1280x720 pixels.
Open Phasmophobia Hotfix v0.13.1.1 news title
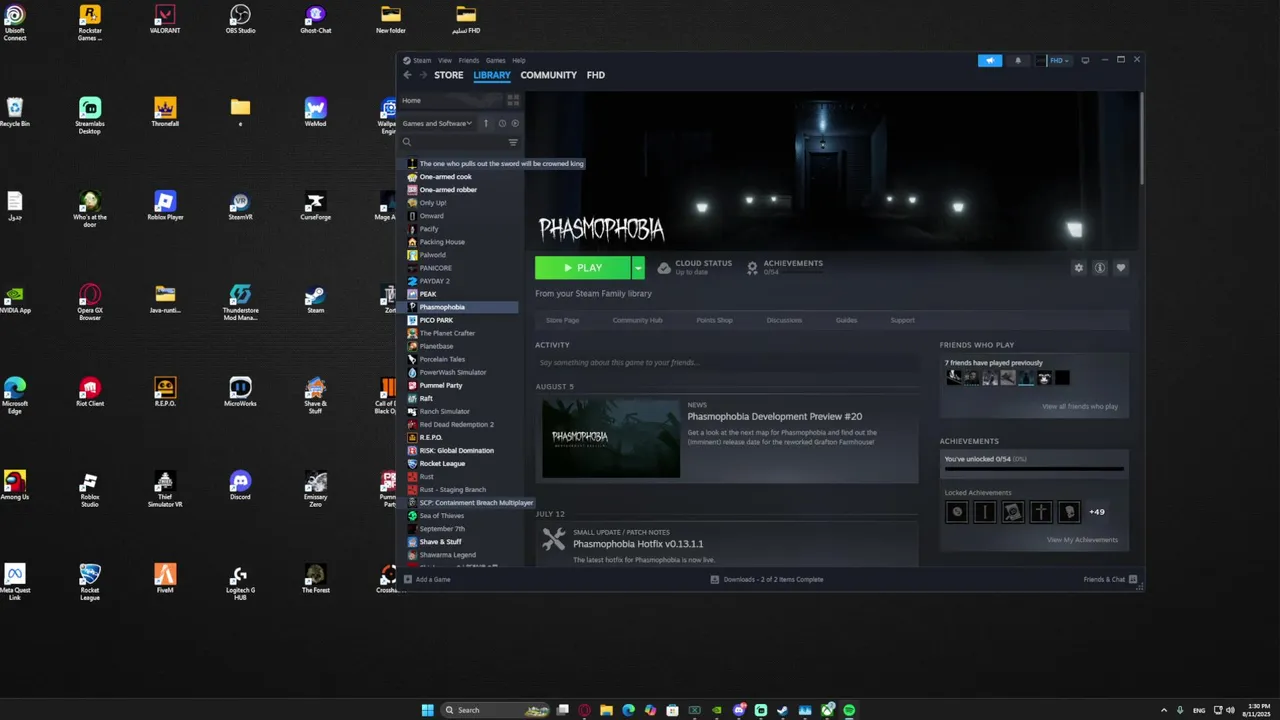(638, 544)
